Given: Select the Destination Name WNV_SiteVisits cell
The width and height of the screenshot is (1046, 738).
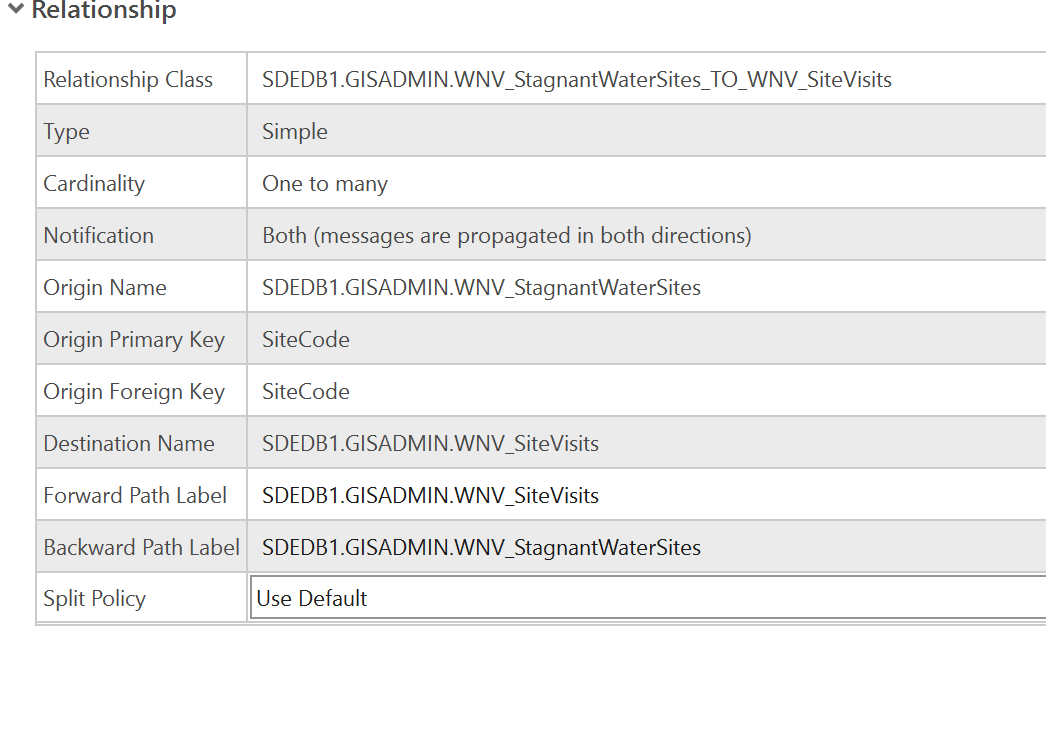Looking at the screenshot, I should 430,443.
